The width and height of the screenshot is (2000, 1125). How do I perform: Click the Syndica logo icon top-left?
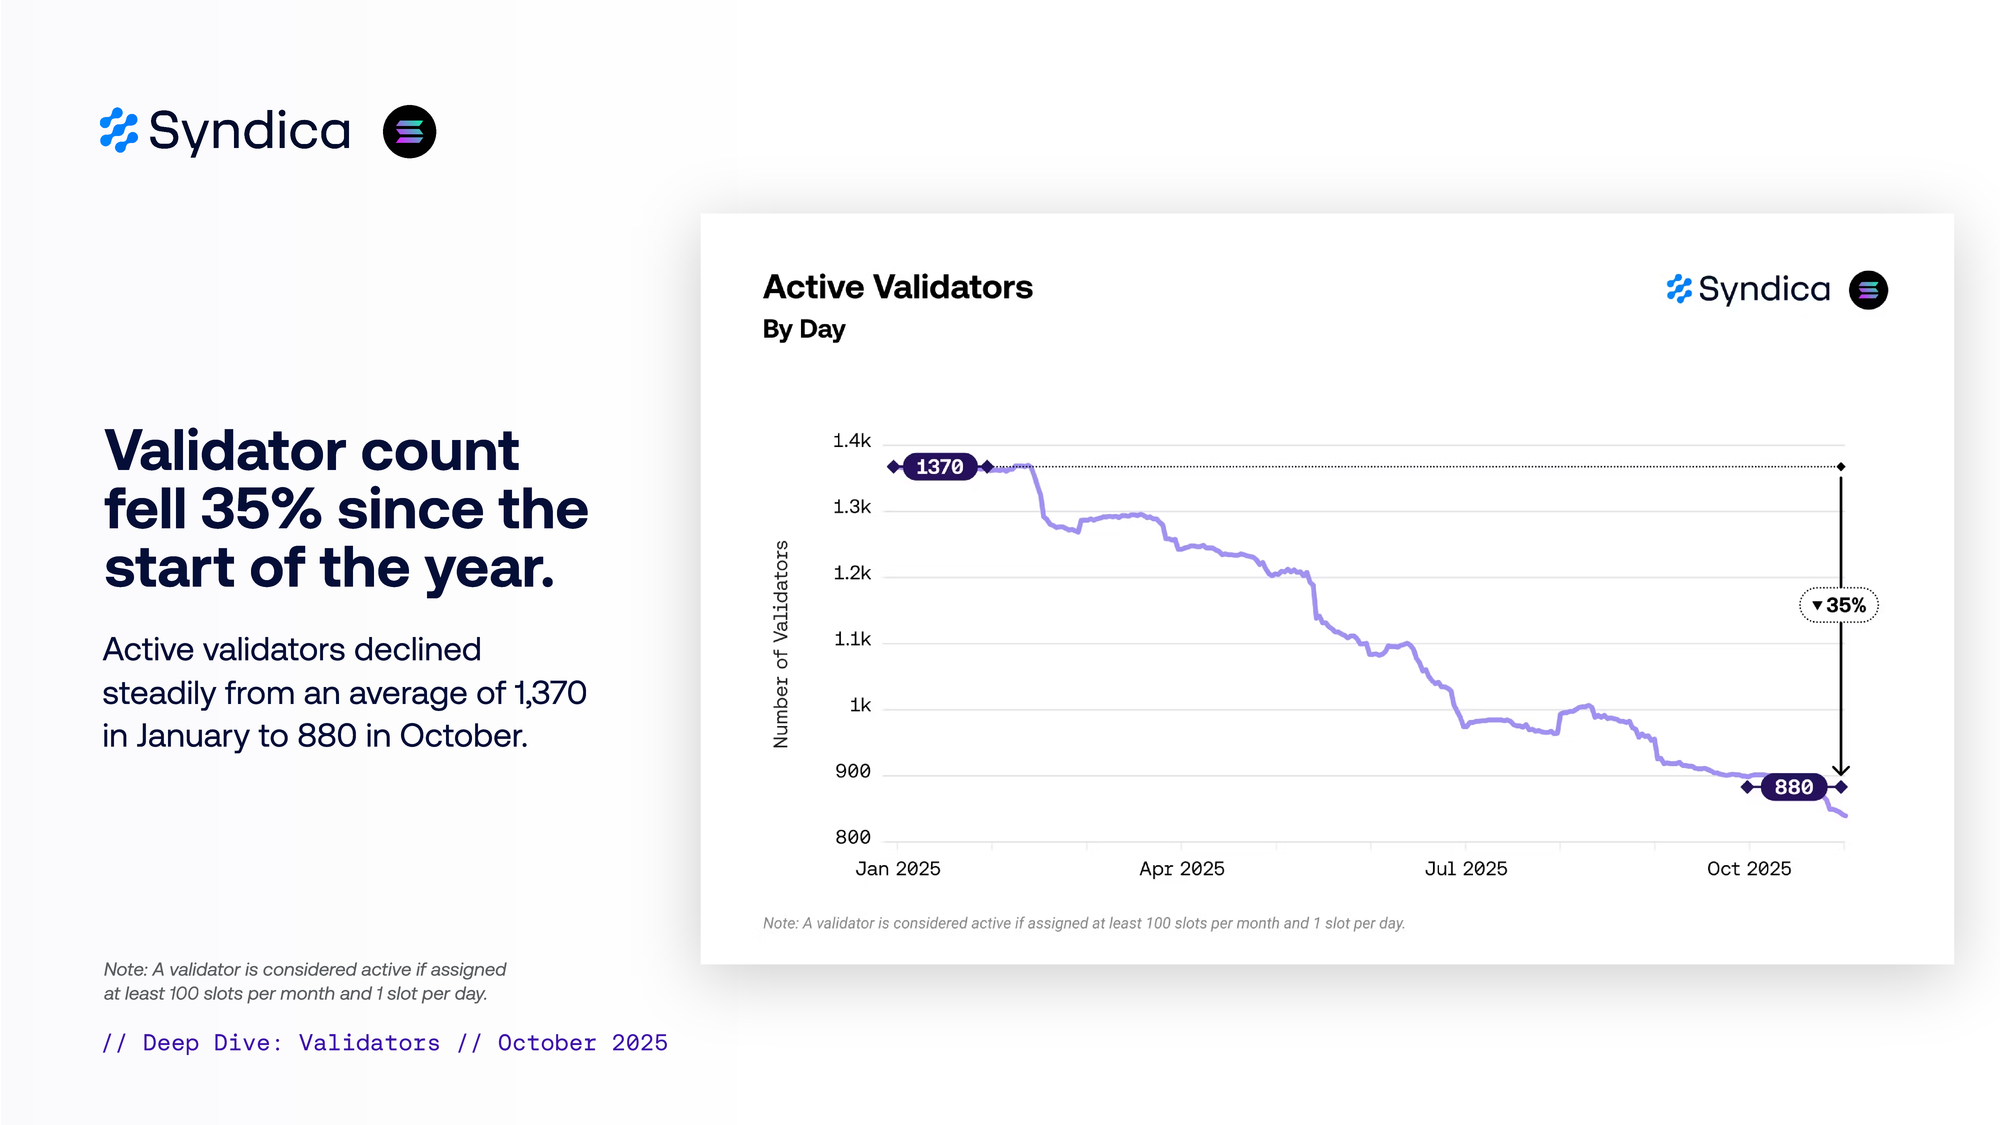pyautogui.click(x=119, y=131)
